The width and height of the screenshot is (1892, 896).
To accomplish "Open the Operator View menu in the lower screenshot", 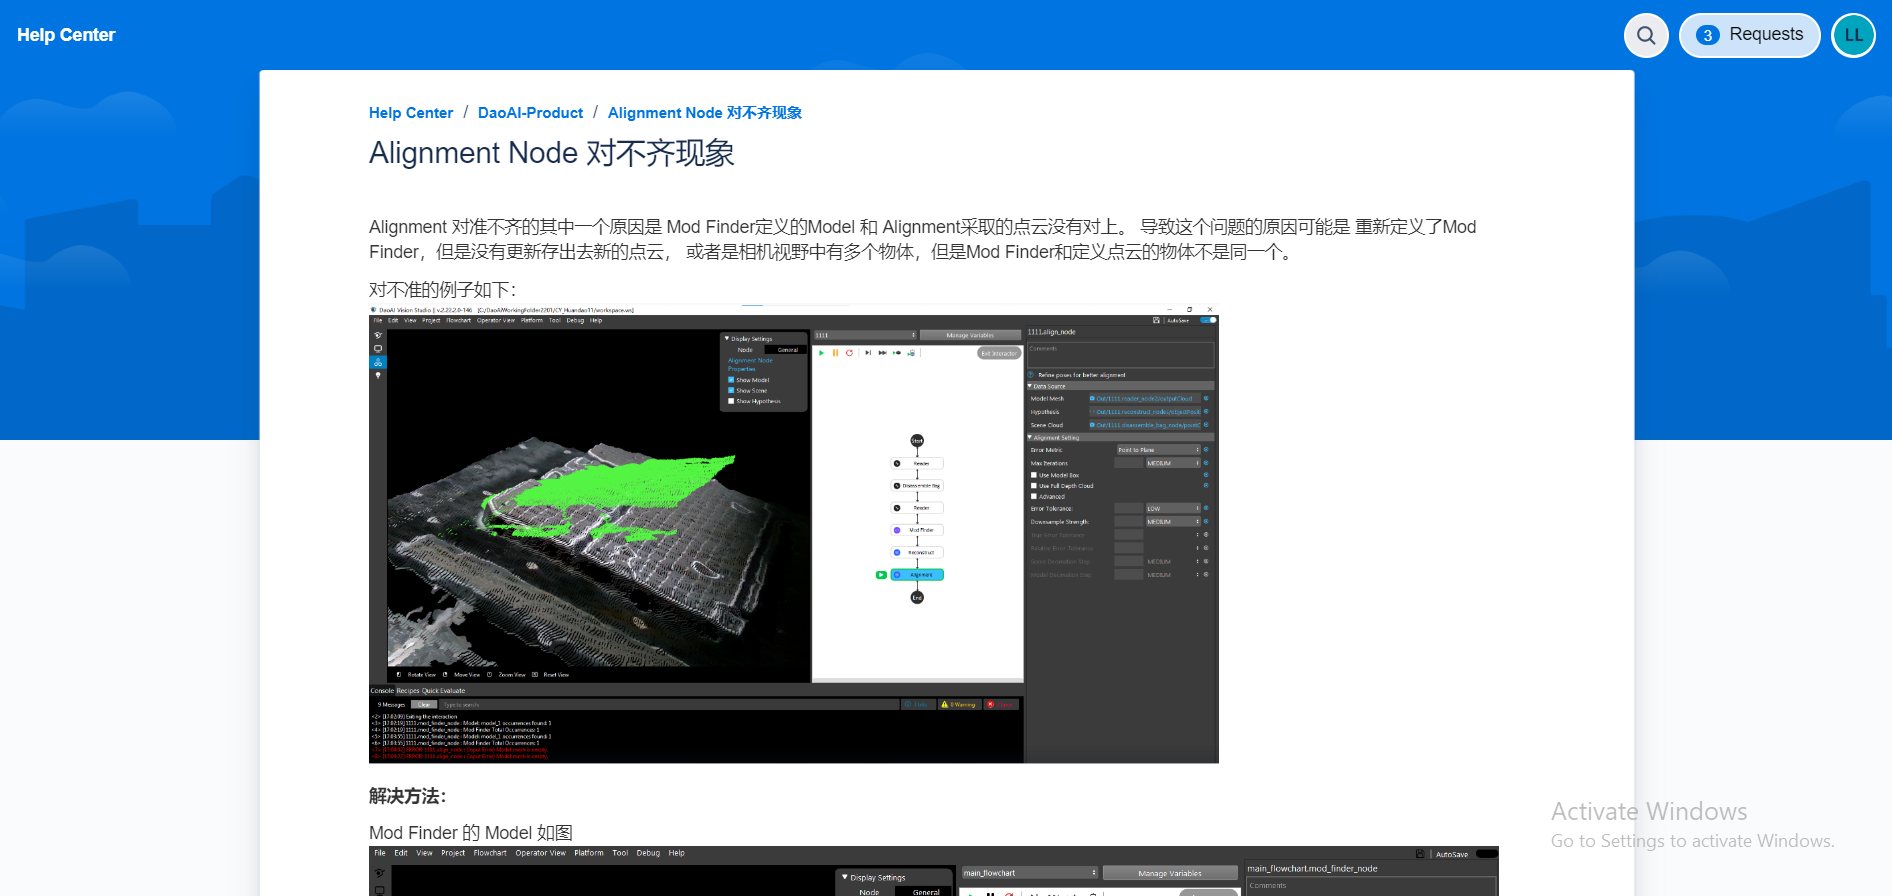I will pos(540,853).
